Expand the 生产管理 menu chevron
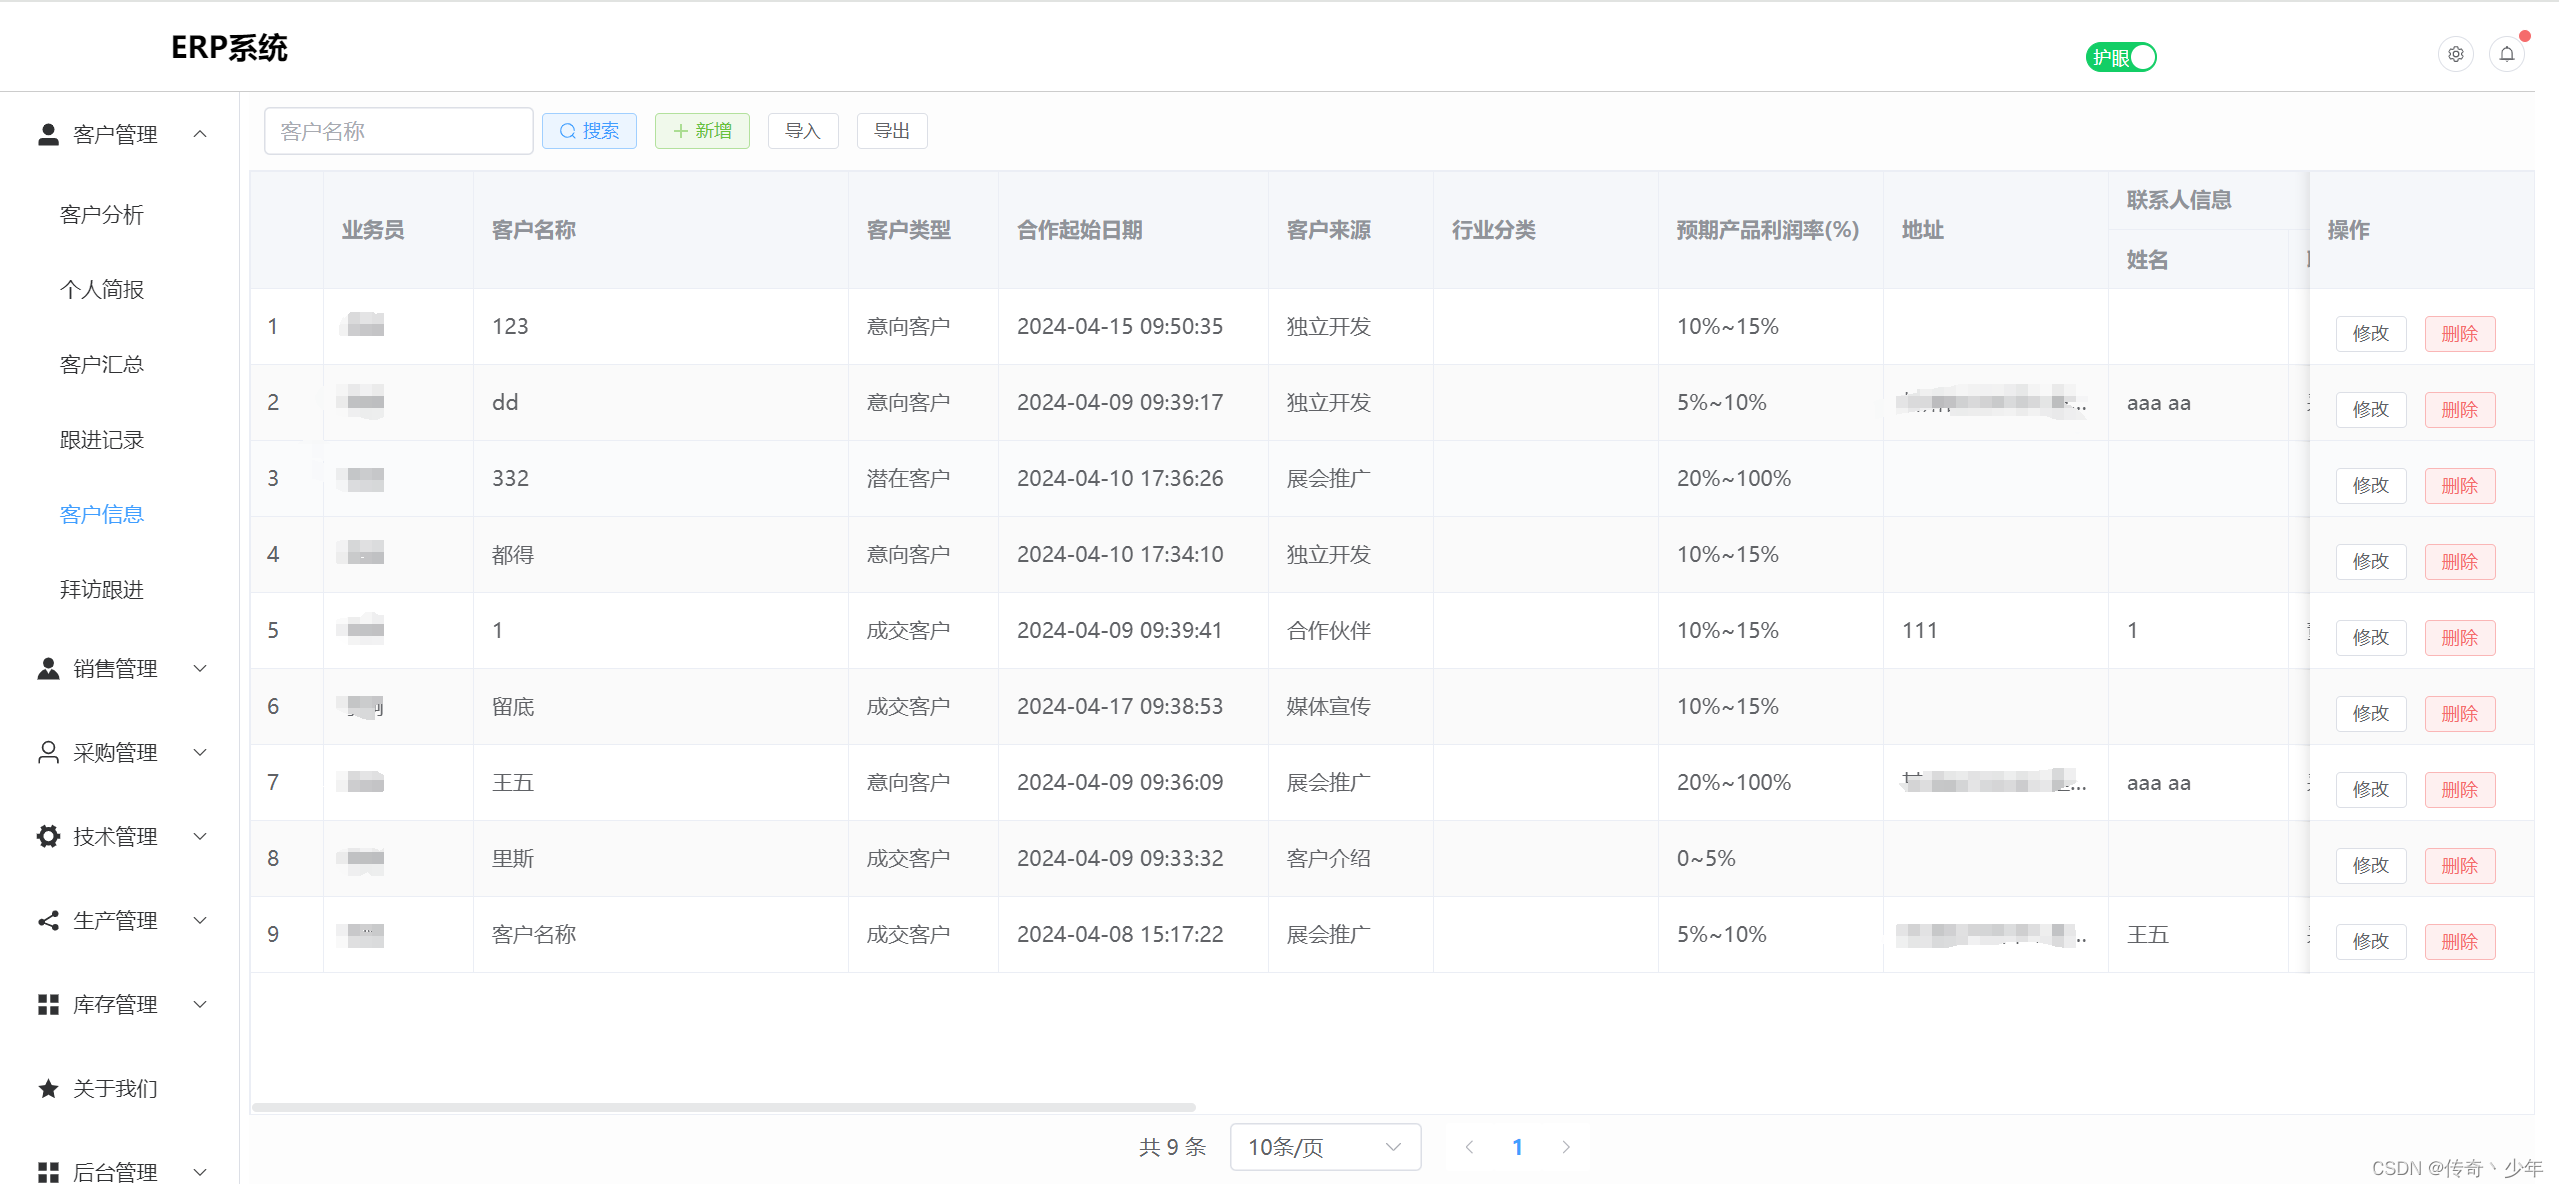The image size is (2559, 1188). click(x=200, y=920)
